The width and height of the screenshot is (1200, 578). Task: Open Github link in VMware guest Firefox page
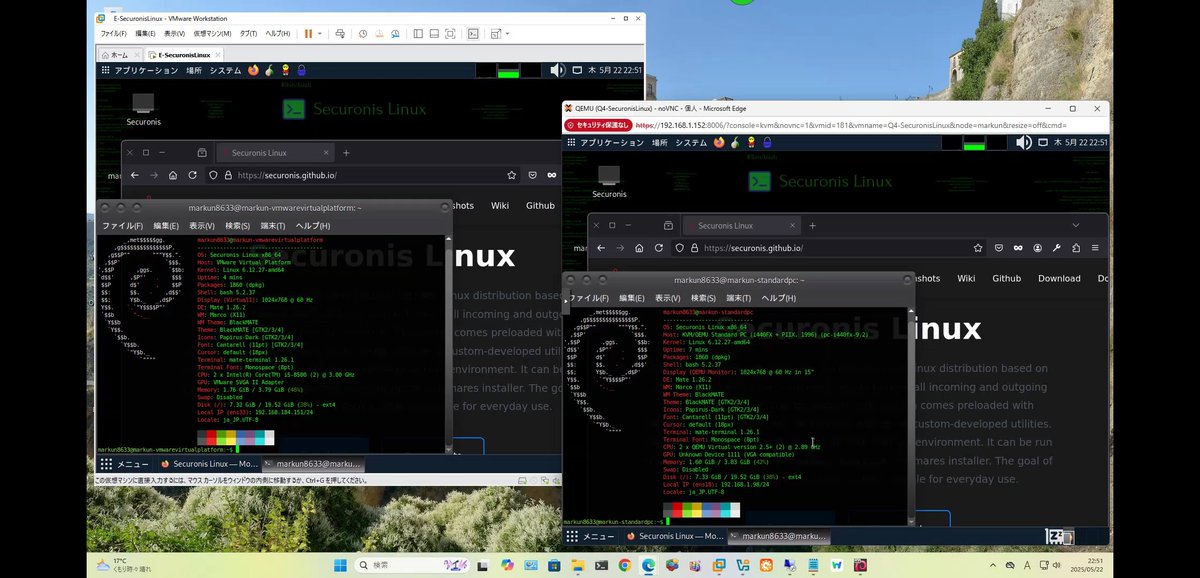[x=540, y=206]
